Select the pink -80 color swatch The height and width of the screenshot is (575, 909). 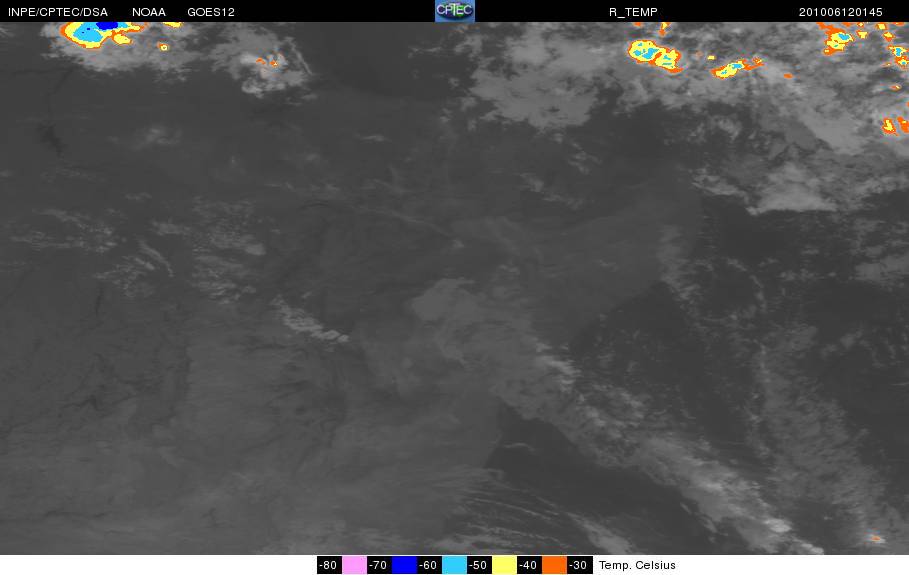(x=354, y=565)
